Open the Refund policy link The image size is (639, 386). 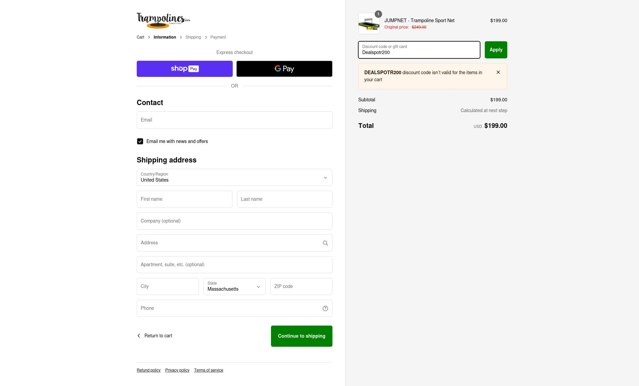(149, 371)
